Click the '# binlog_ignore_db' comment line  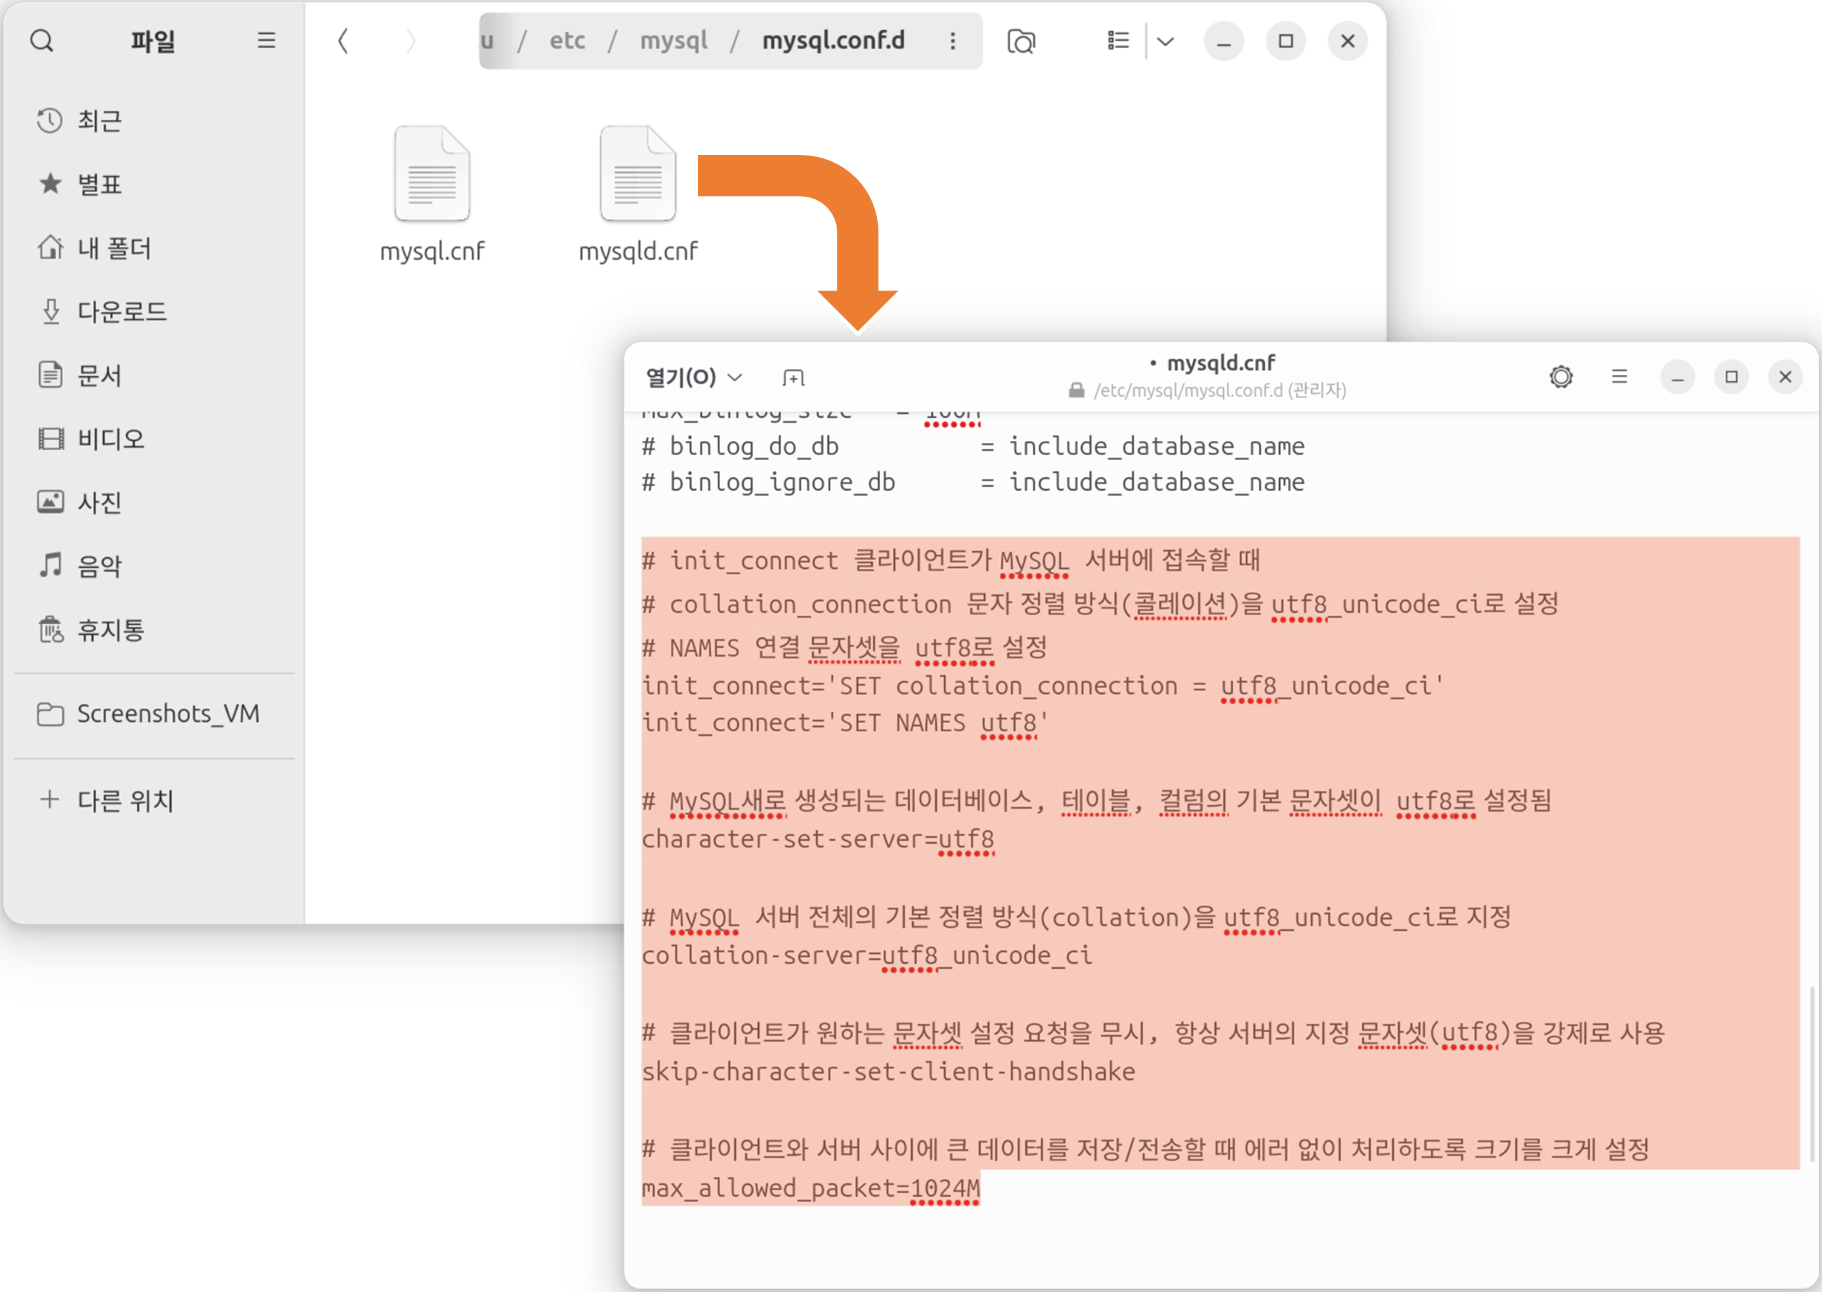973,482
